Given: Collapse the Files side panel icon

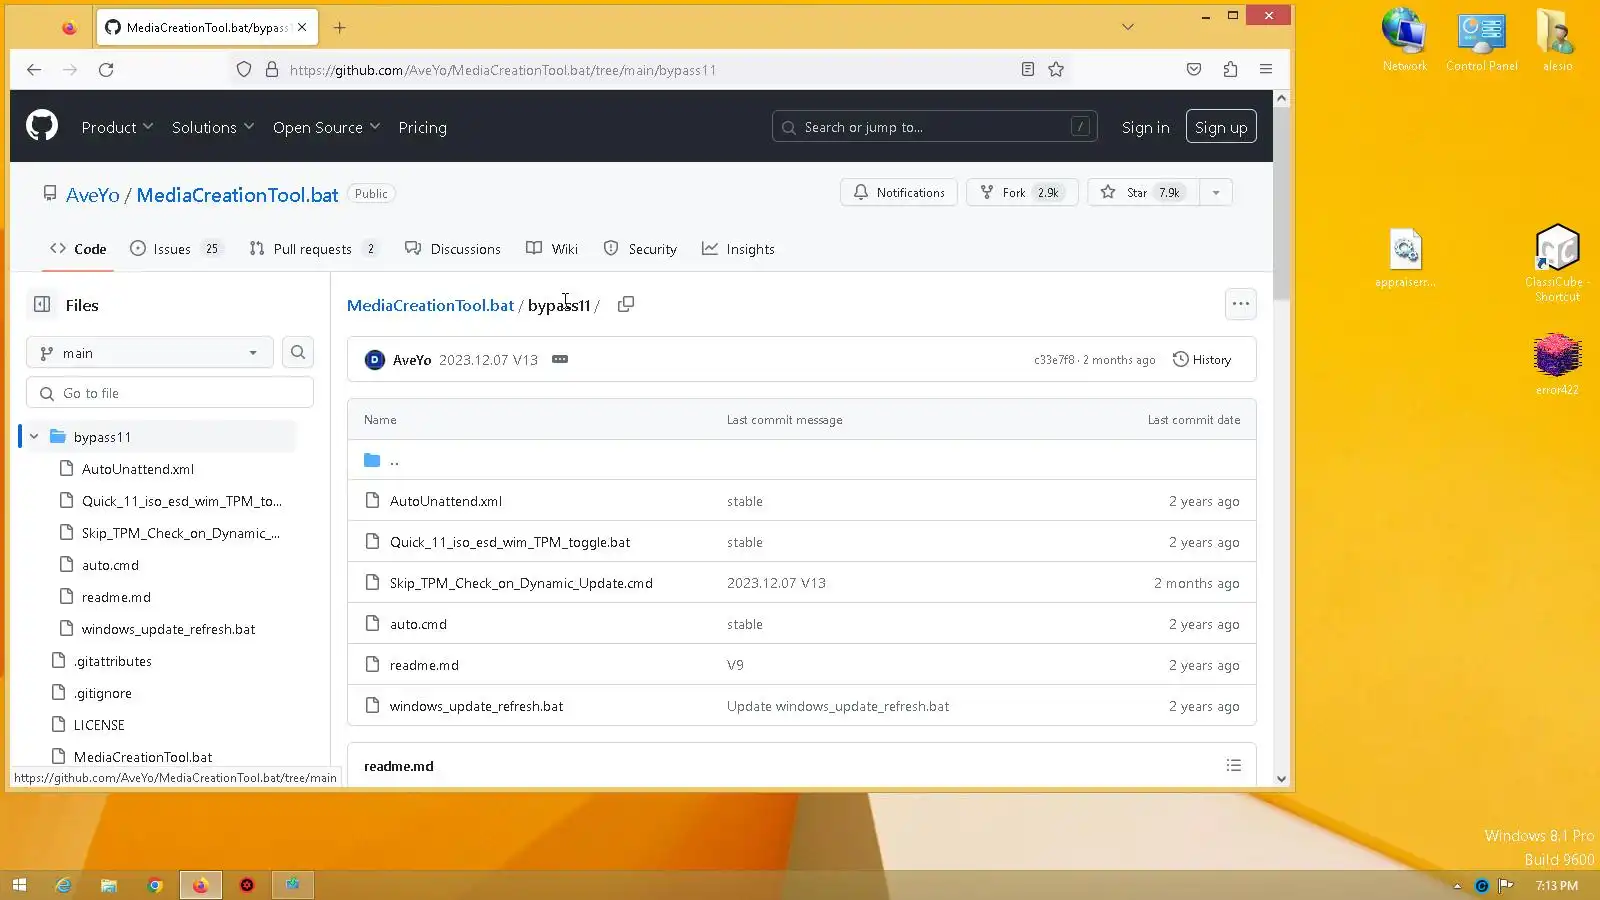Looking at the screenshot, I should coord(42,305).
